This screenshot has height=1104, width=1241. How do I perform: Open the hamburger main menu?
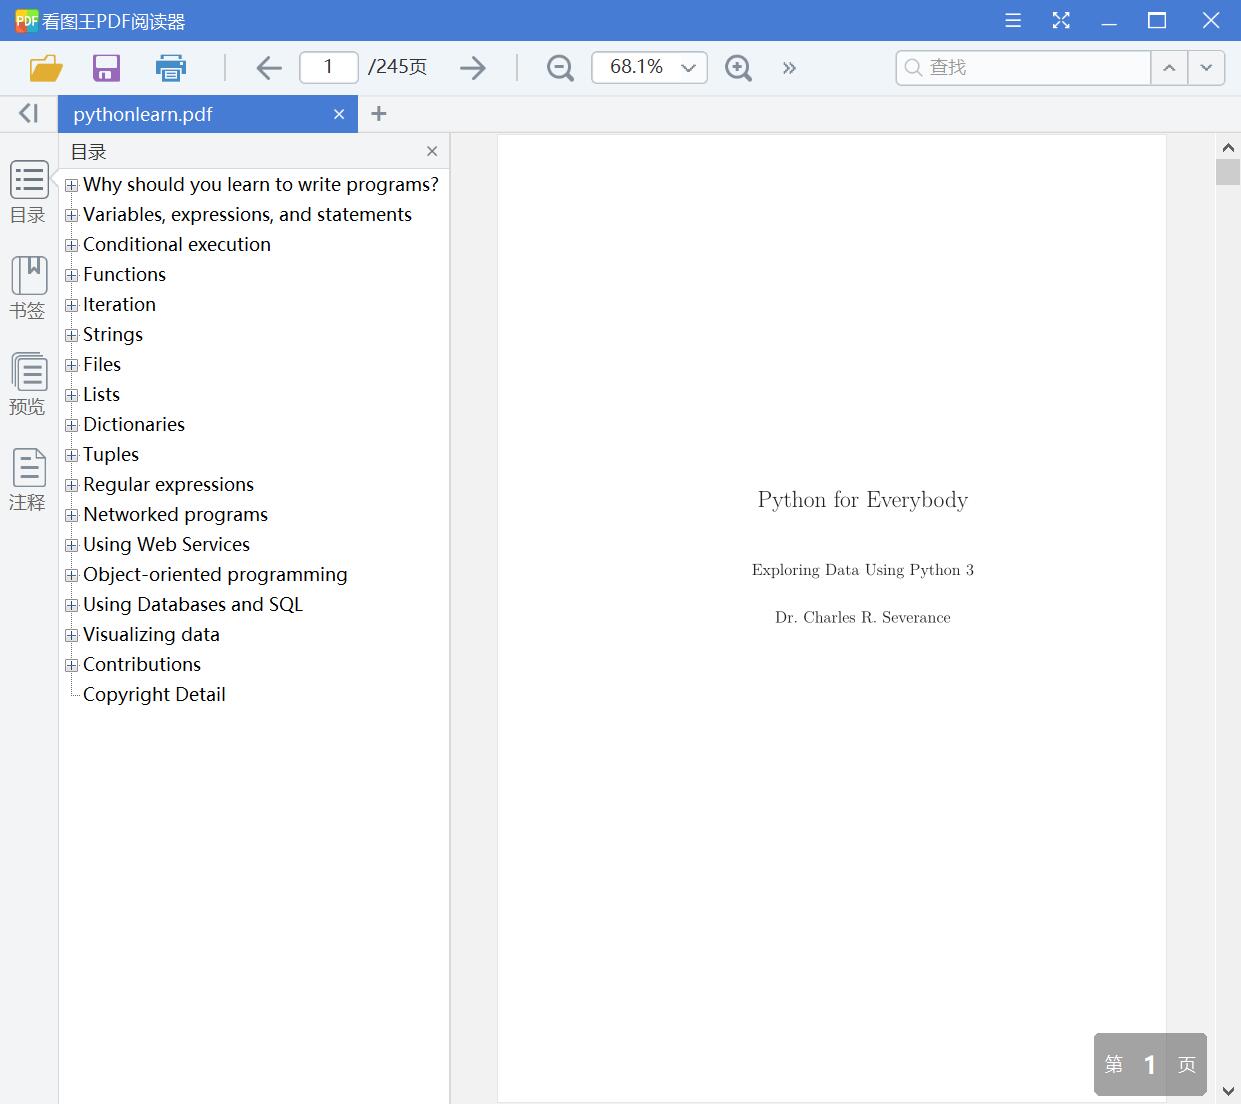coord(1013,21)
